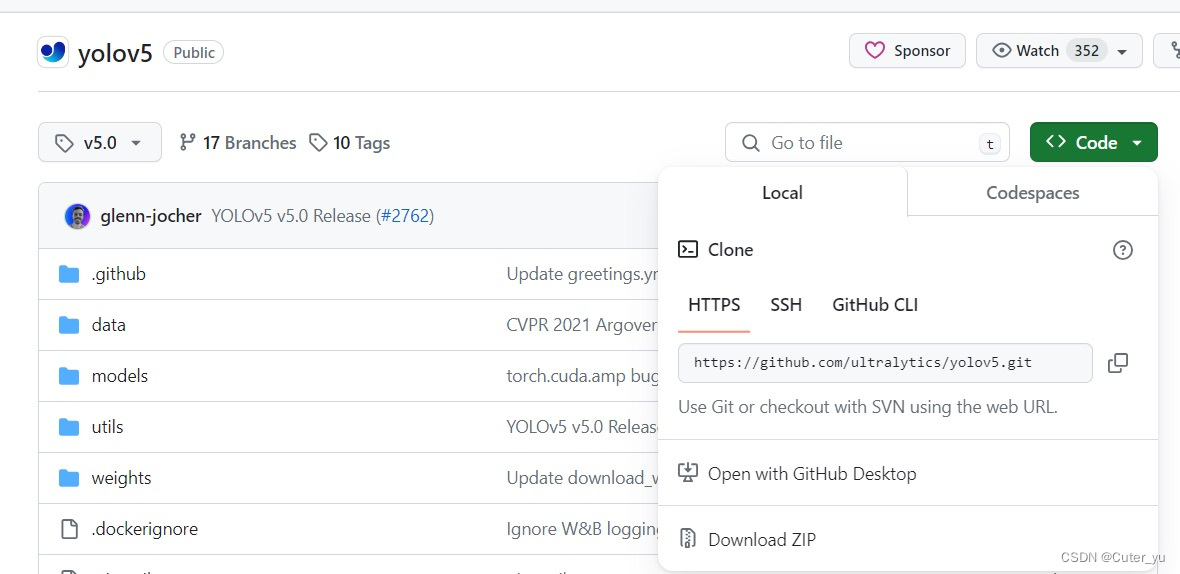Click Download ZIP

908,539
